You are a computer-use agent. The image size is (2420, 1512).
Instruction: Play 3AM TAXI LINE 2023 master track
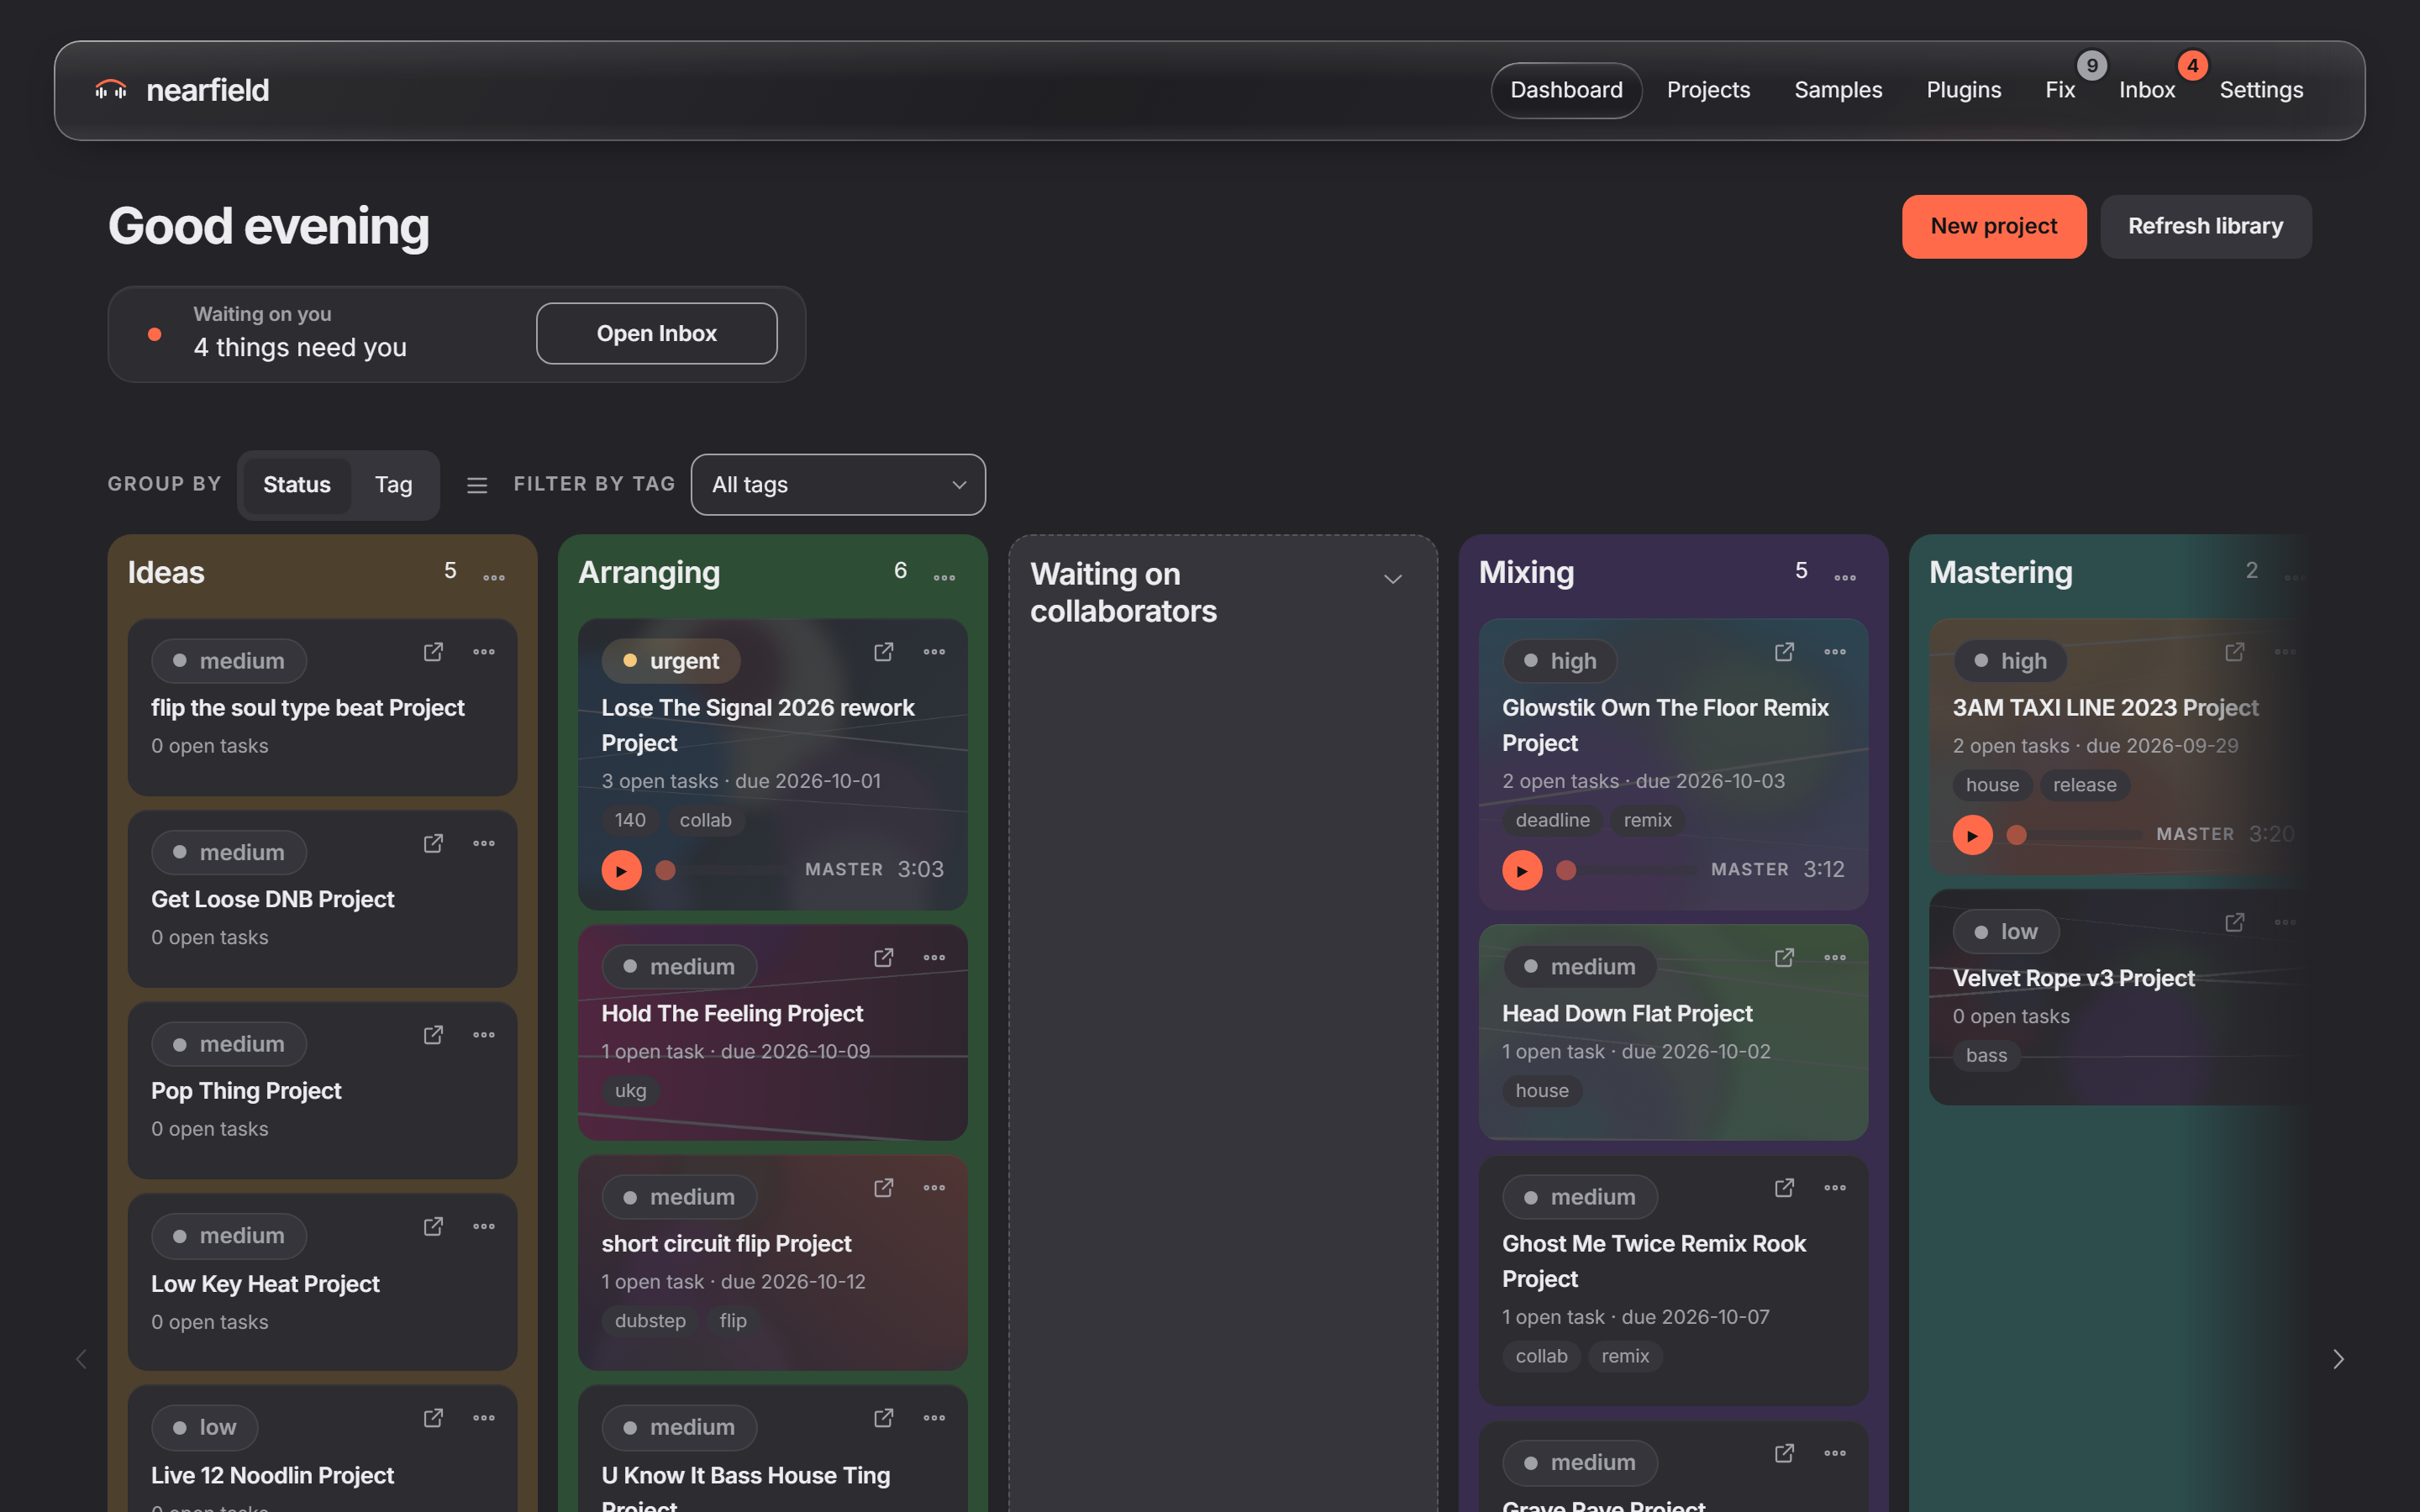click(x=1972, y=835)
